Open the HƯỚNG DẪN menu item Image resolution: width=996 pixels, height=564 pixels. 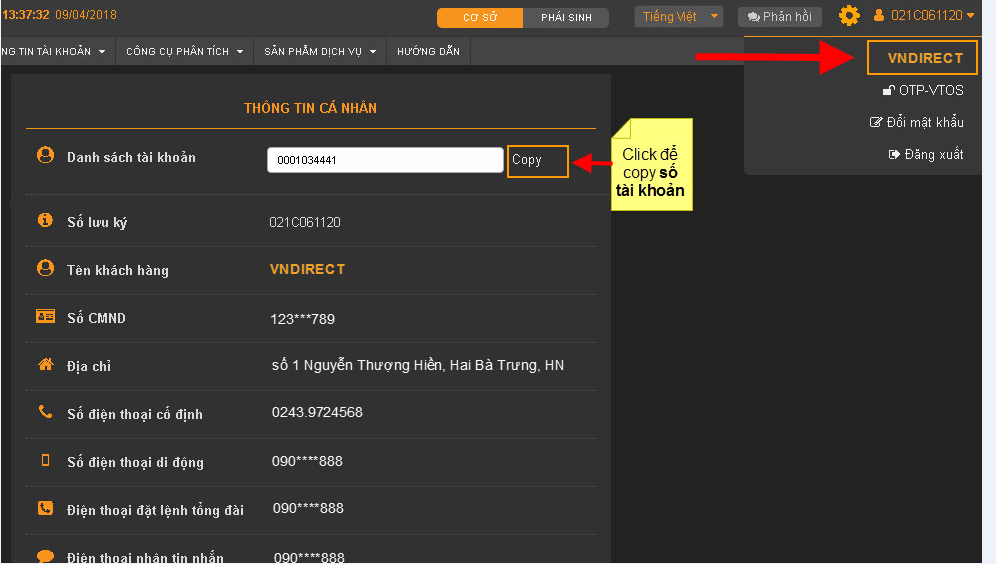(x=428, y=51)
